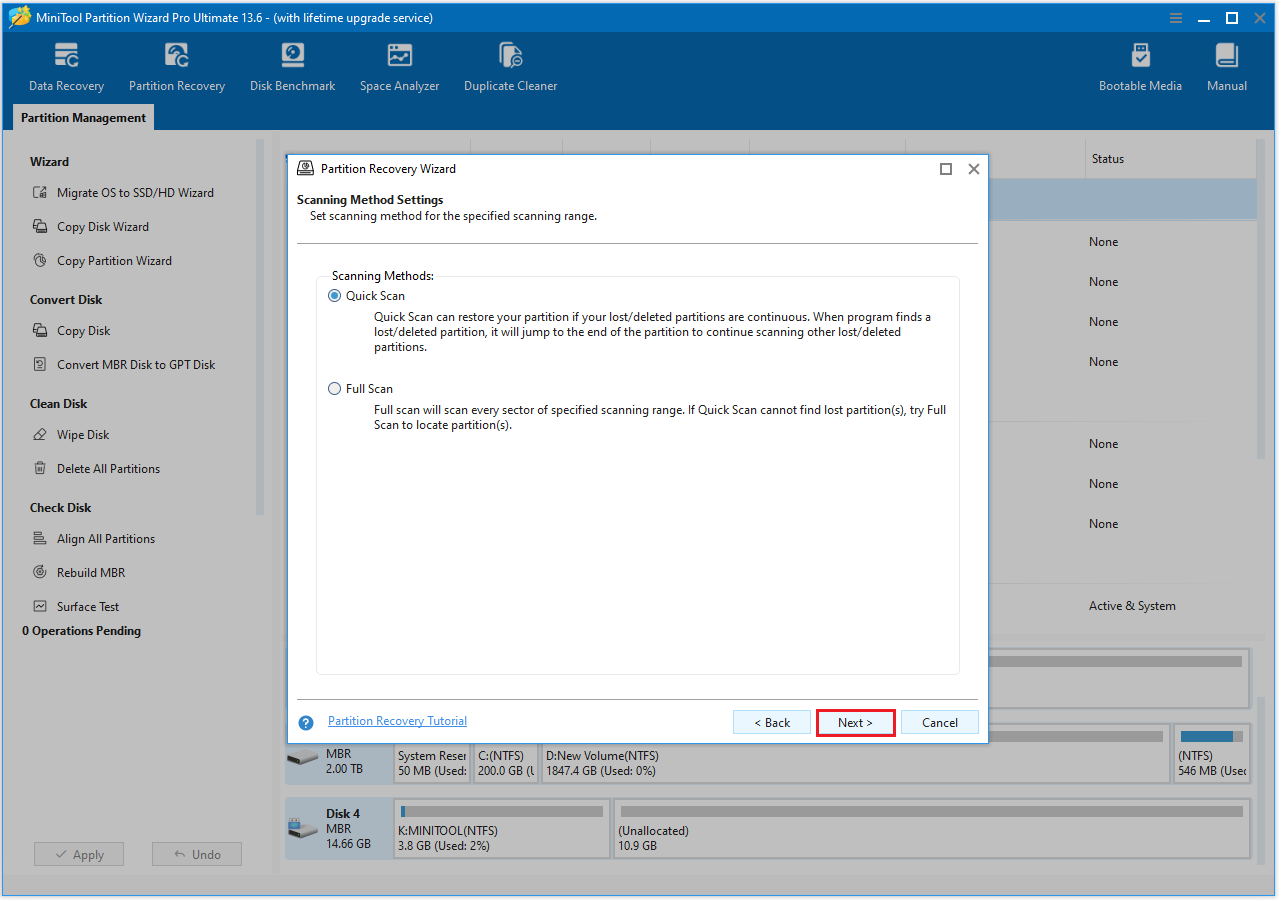Open the Bootable Media creator
This screenshot has width=1281, height=901.
point(1140,65)
